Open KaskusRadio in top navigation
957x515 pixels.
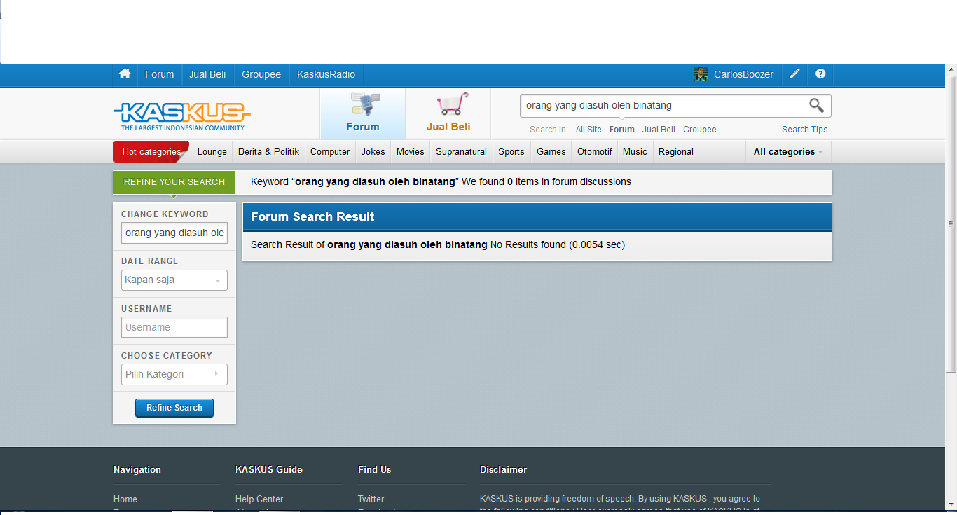coord(326,74)
